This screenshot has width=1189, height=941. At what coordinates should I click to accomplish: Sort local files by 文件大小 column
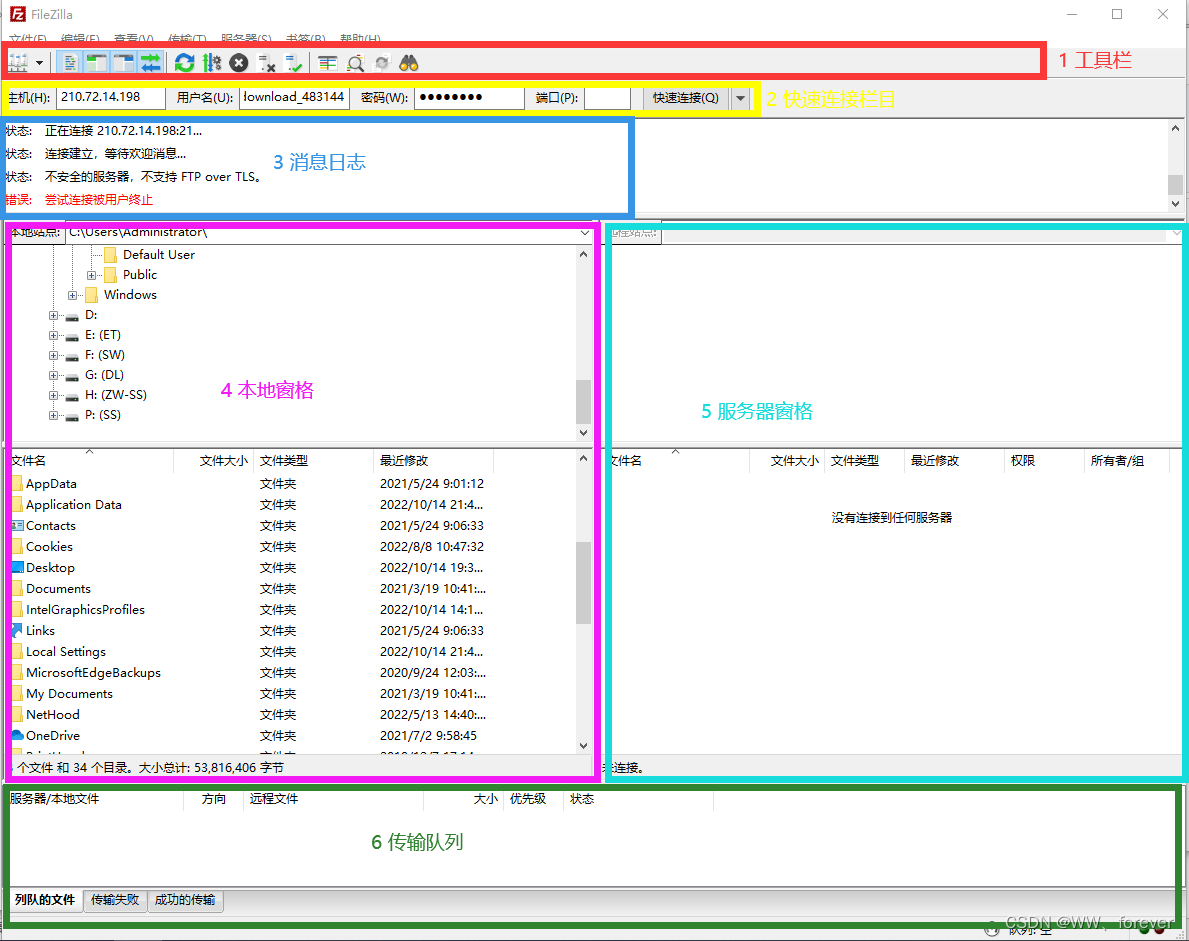point(214,460)
